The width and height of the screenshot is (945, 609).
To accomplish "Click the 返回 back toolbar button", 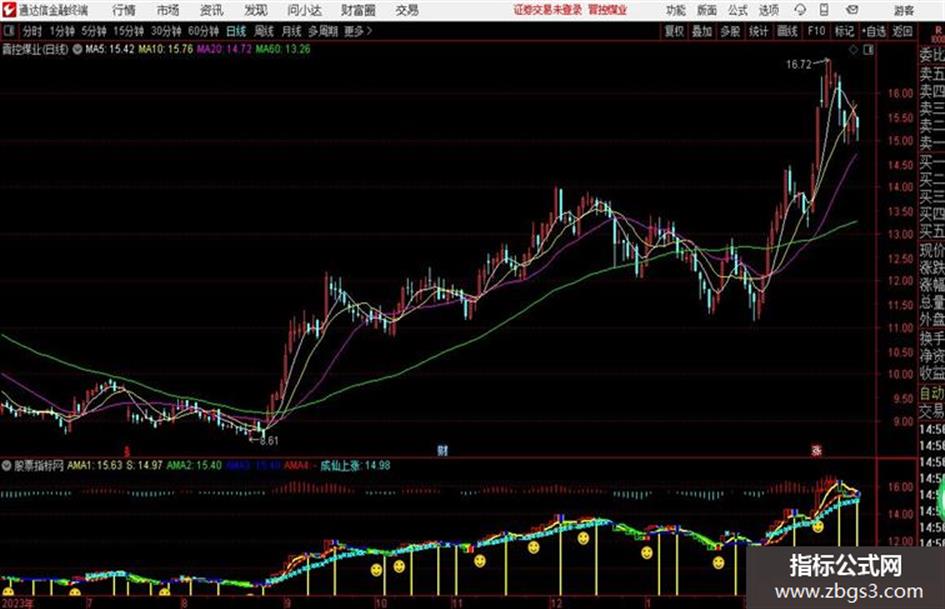I will [902, 31].
